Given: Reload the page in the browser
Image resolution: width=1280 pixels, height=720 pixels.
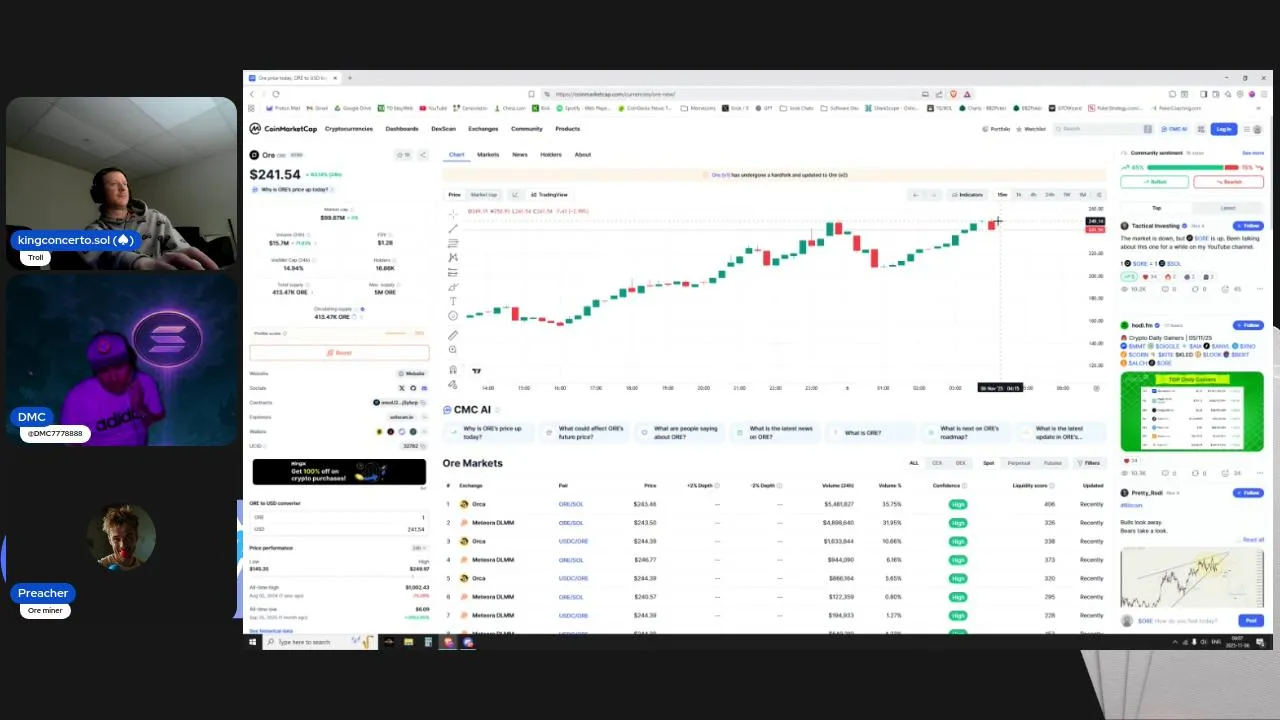Looking at the screenshot, I should tap(276, 94).
